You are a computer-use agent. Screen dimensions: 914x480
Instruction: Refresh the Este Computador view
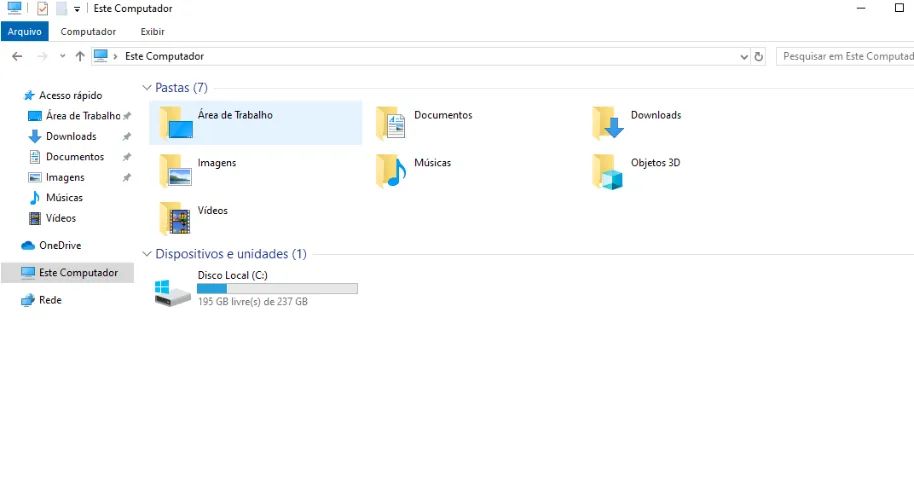[x=759, y=57]
